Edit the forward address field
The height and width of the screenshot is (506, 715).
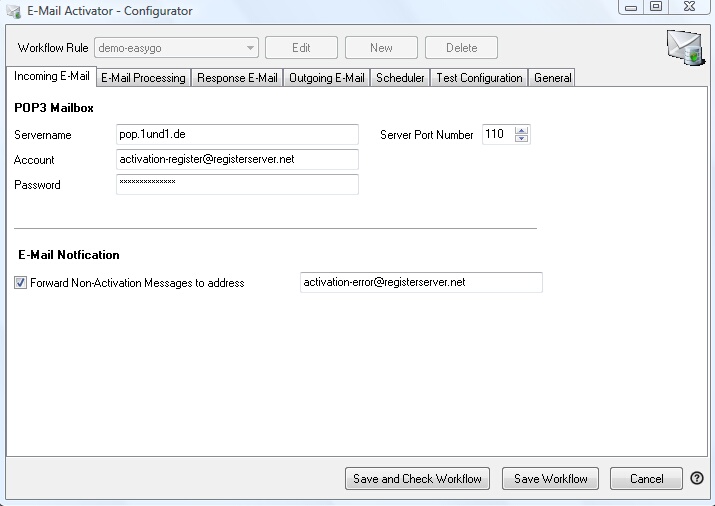[420, 283]
